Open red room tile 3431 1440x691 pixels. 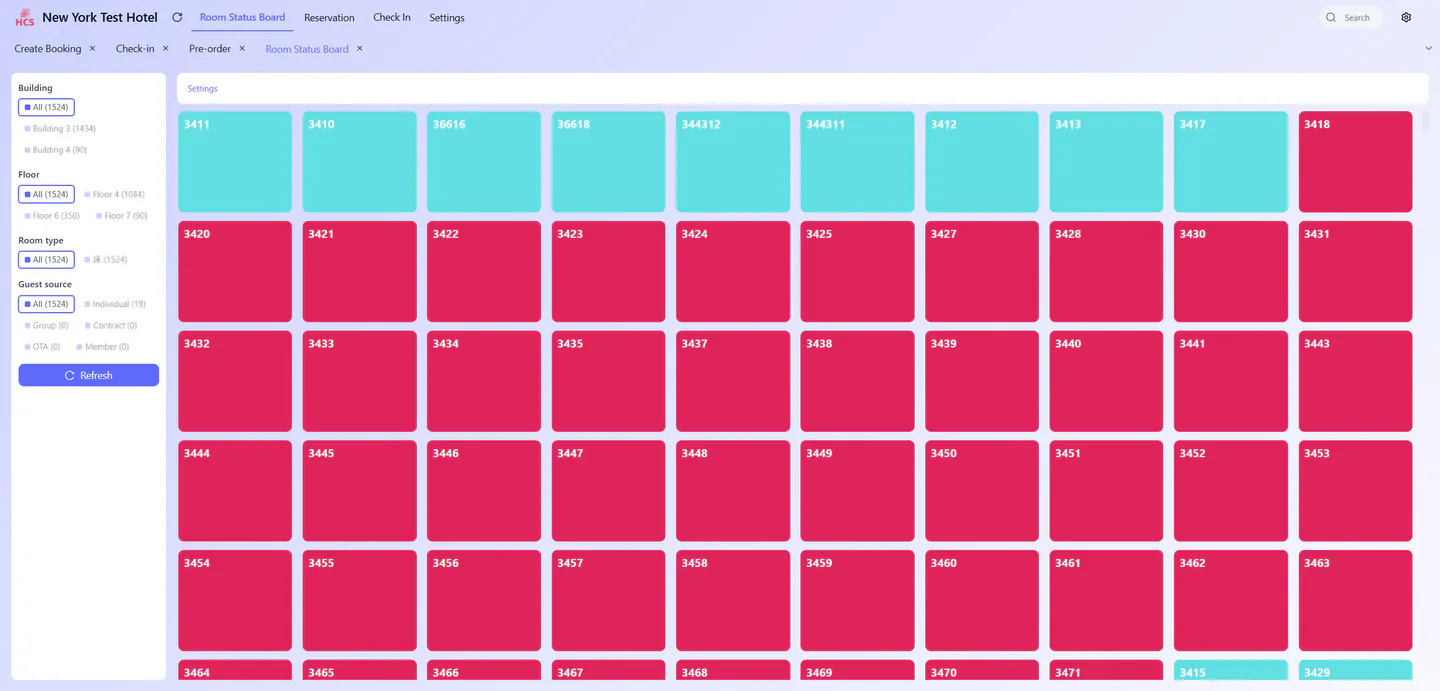tap(1356, 271)
